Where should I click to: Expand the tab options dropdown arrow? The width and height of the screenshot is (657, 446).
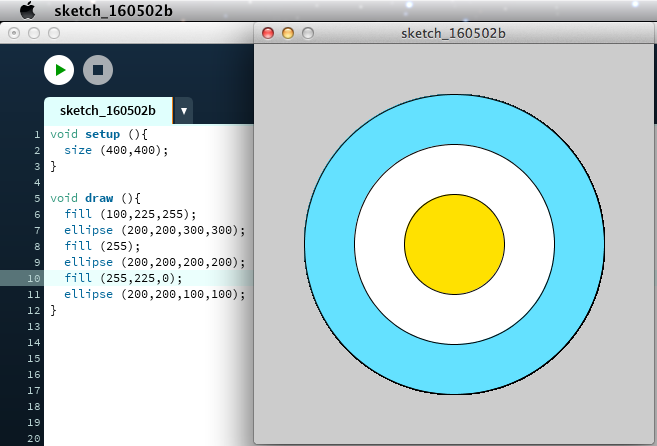pyautogui.click(x=184, y=110)
